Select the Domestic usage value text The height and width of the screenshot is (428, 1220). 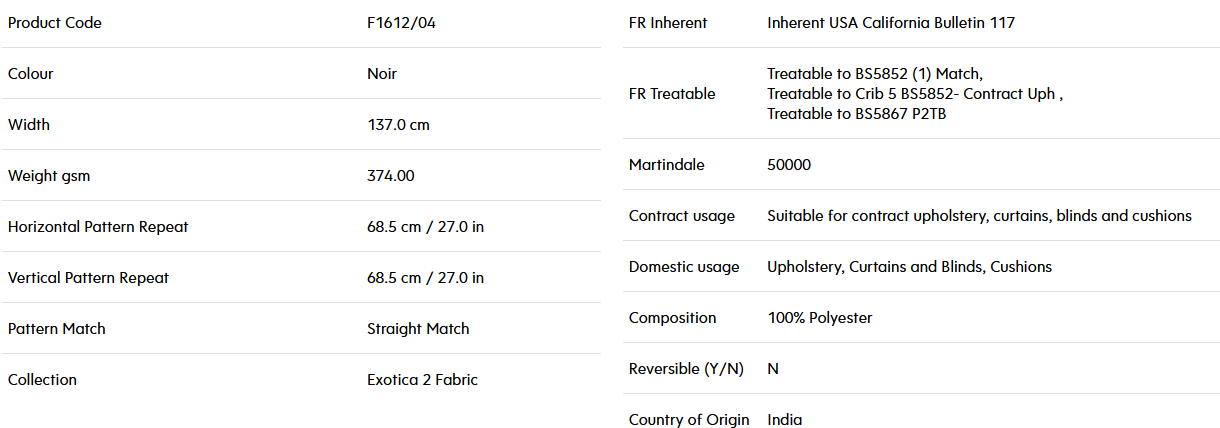[909, 267]
